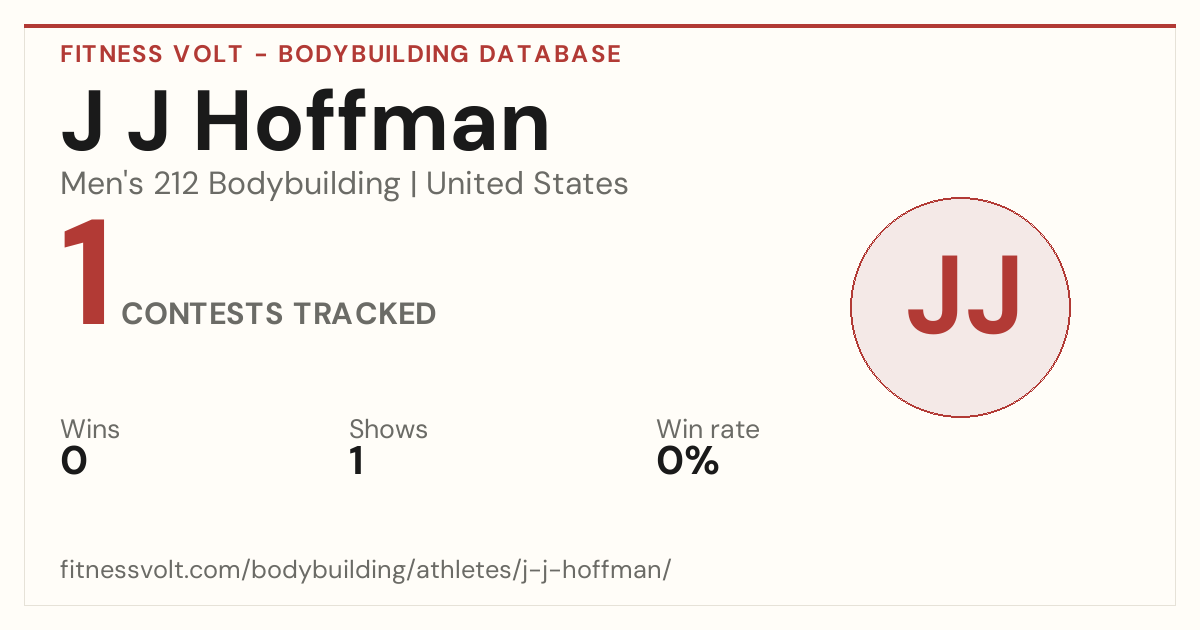Click the JJ avatar circle
Image resolution: width=1200 pixels, height=630 pixels.
[960, 307]
